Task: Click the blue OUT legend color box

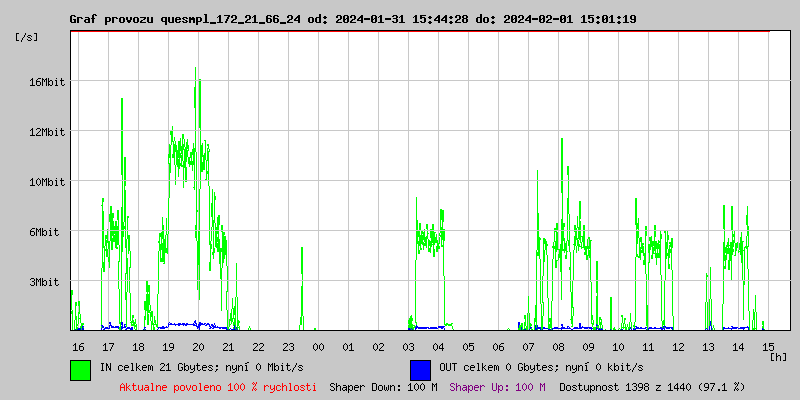Action: click(x=420, y=369)
